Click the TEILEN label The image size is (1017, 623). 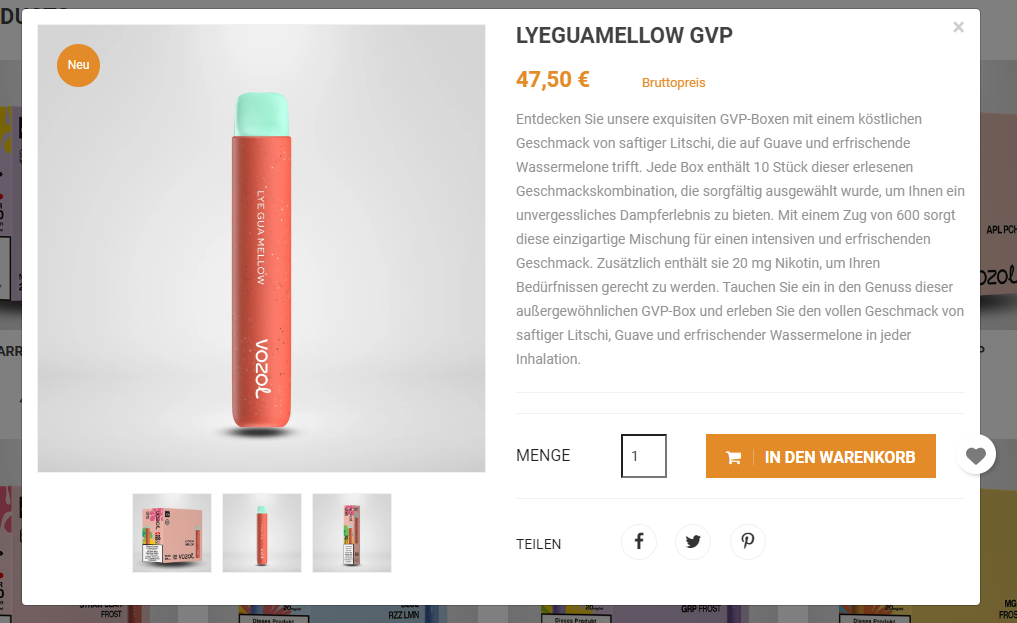(538, 544)
